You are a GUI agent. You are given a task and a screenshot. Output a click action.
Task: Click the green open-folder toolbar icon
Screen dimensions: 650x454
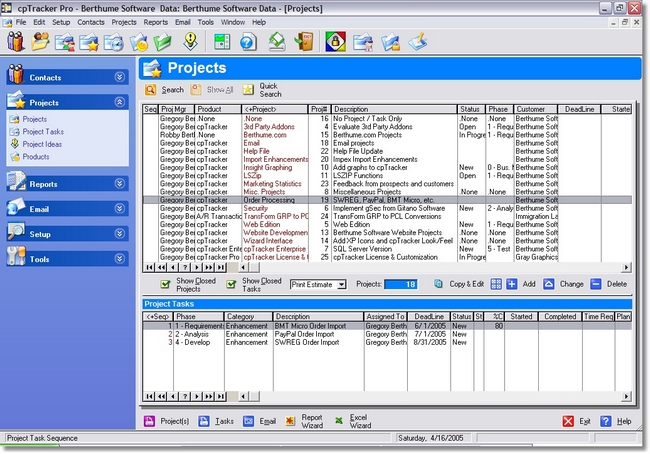162,42
